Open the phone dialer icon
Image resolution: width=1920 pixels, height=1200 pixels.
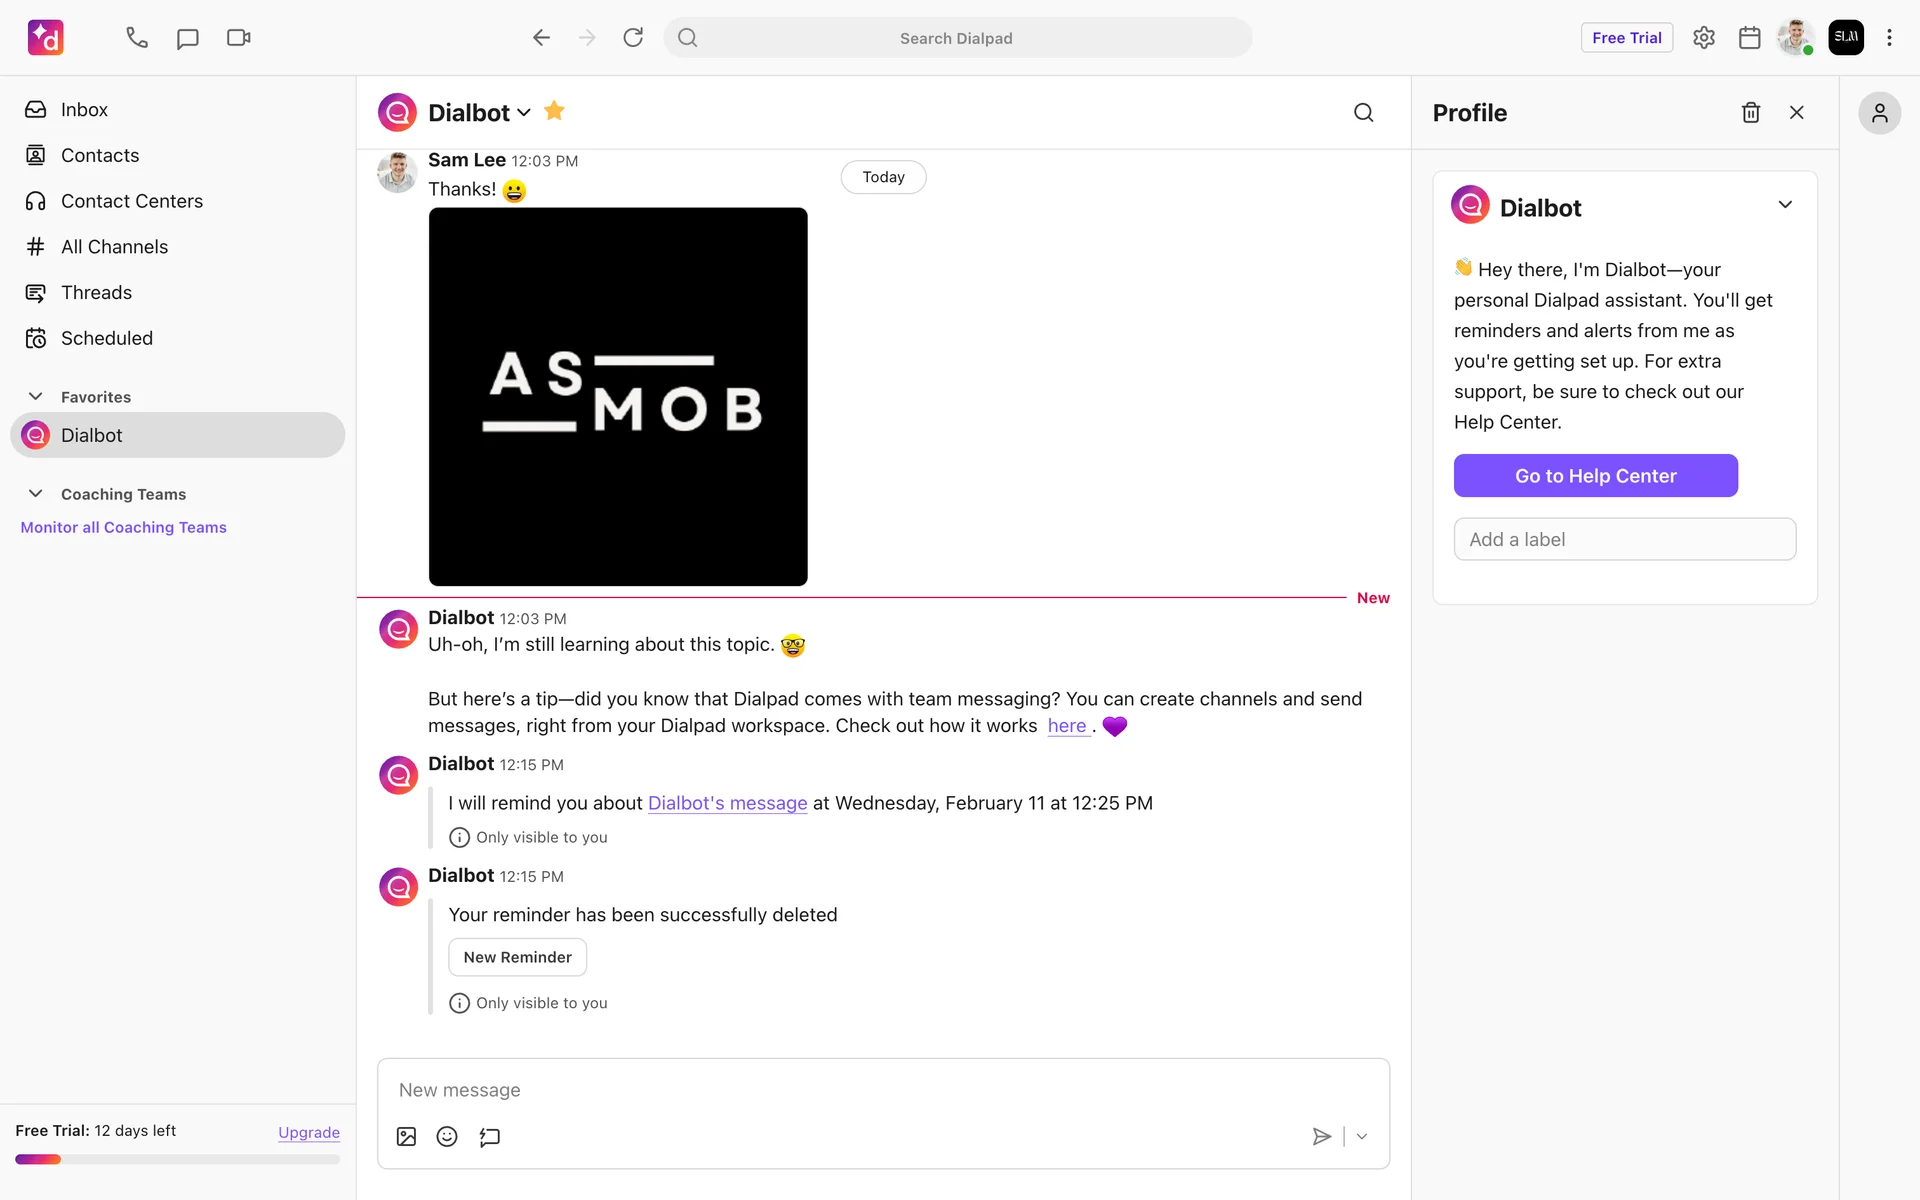(137, 38)
